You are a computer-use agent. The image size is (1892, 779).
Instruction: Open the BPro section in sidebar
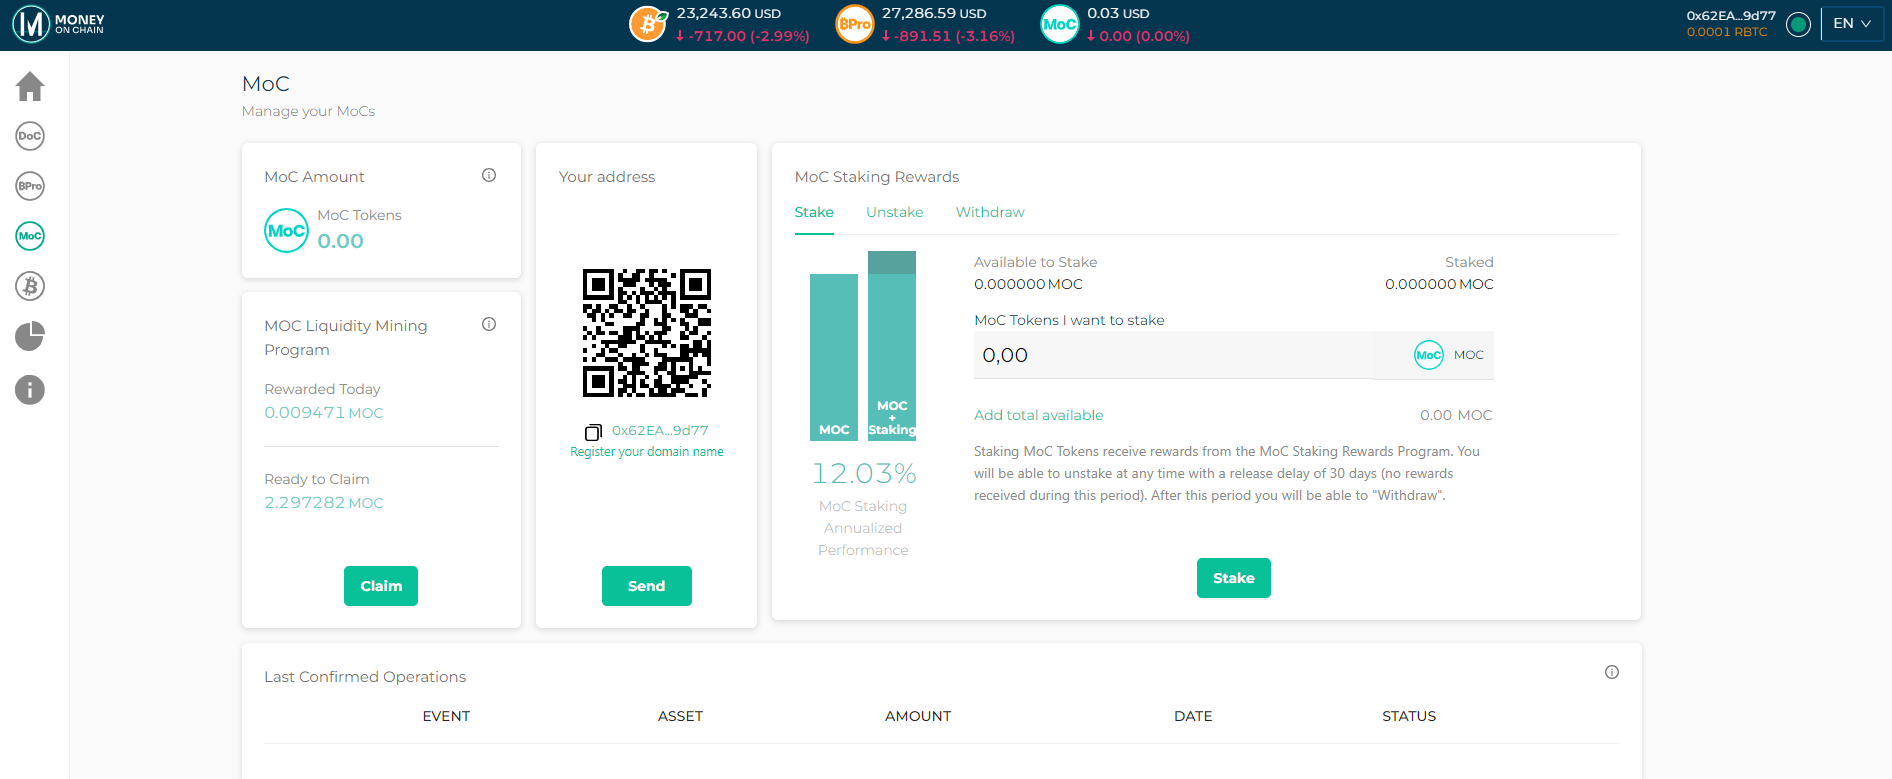(30, 186)
